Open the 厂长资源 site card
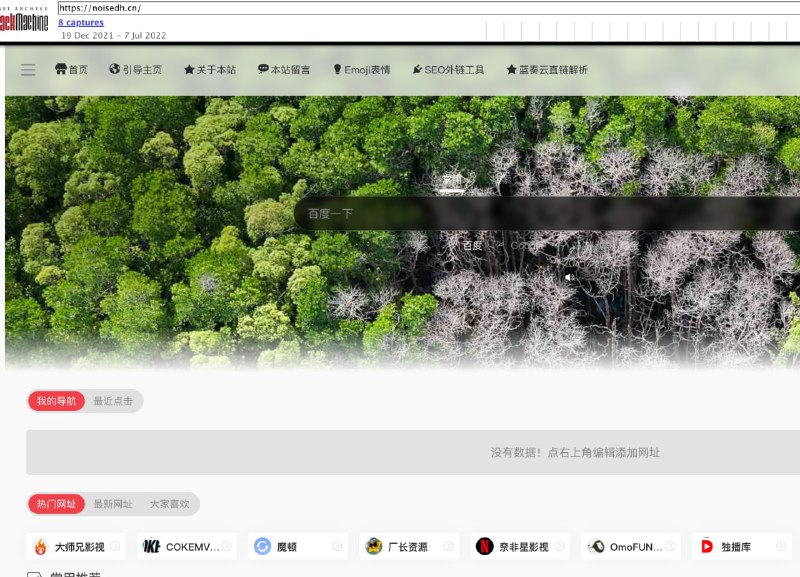 [409, 546]
